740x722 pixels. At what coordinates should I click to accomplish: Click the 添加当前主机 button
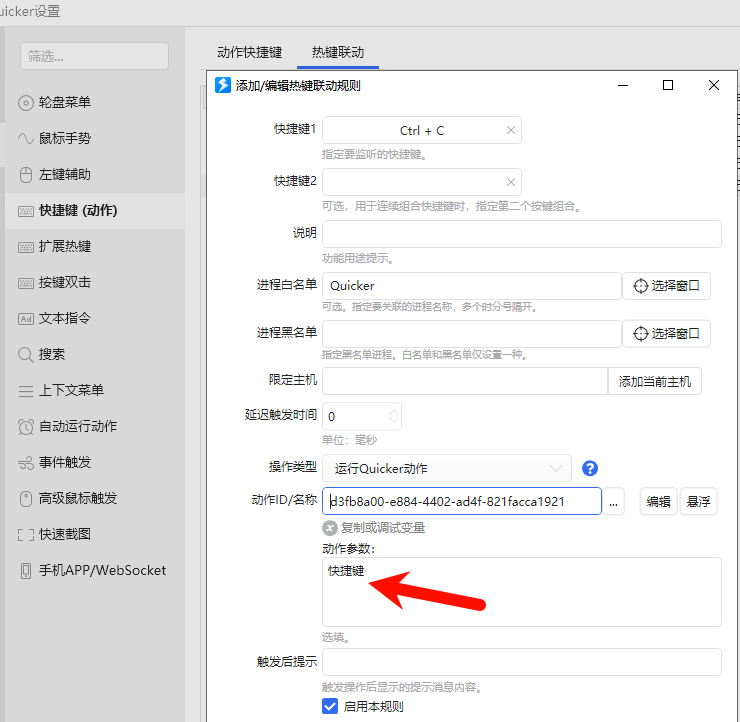pyautogui.click(x=655, y=381)
